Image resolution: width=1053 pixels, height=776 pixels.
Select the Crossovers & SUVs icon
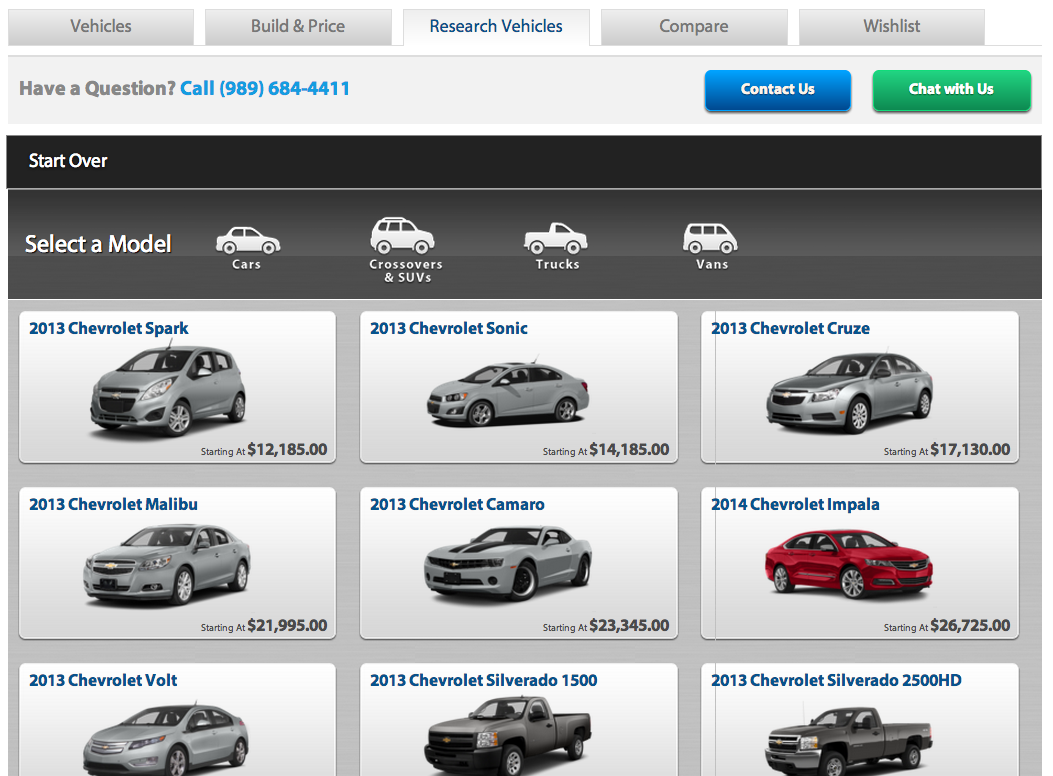(x=402, y=236)
